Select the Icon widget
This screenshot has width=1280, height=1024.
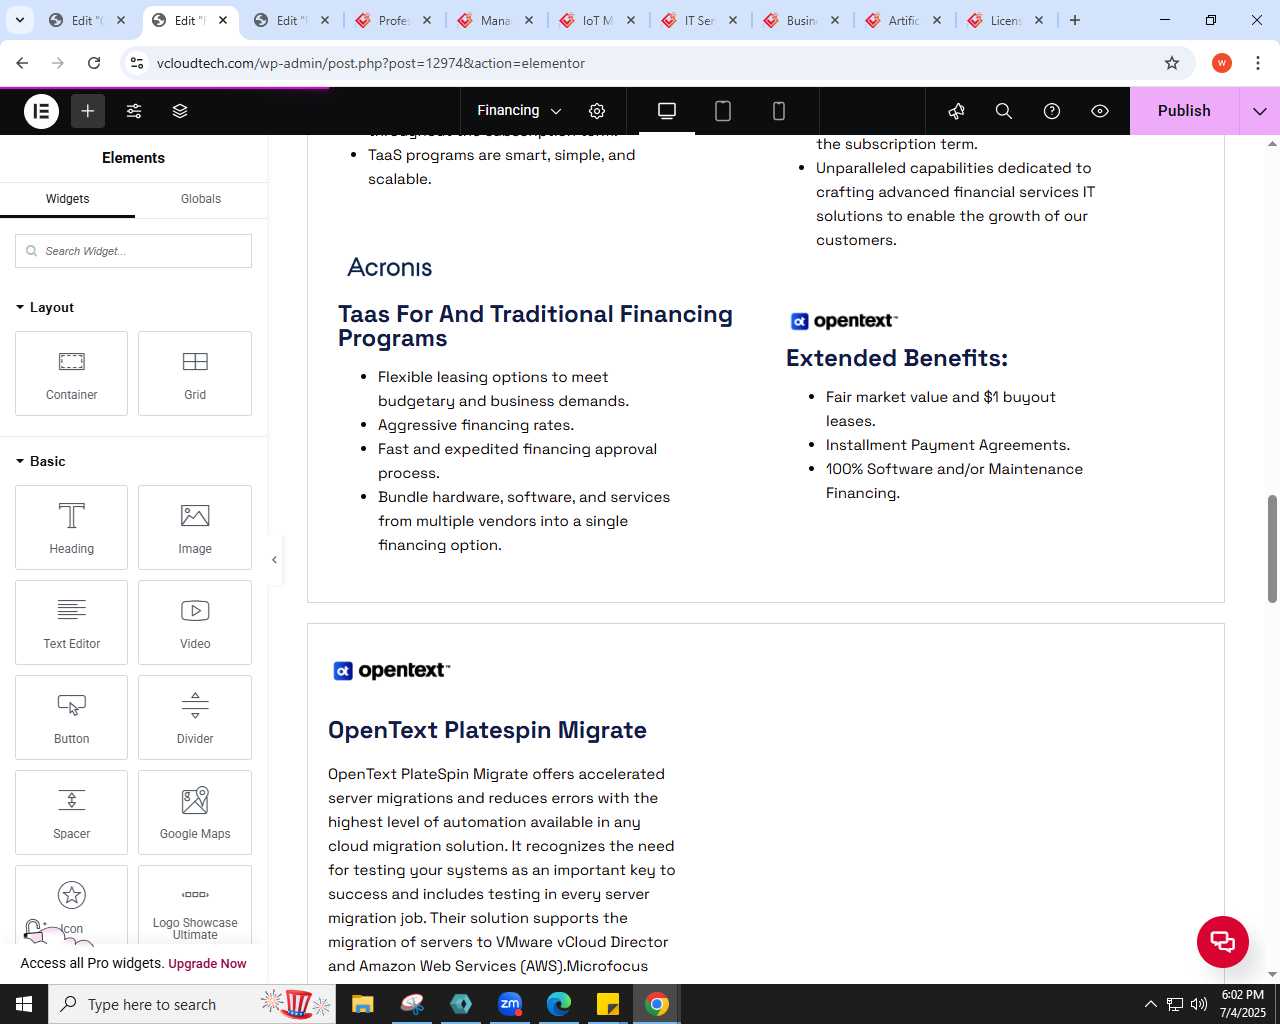[72, 905]
